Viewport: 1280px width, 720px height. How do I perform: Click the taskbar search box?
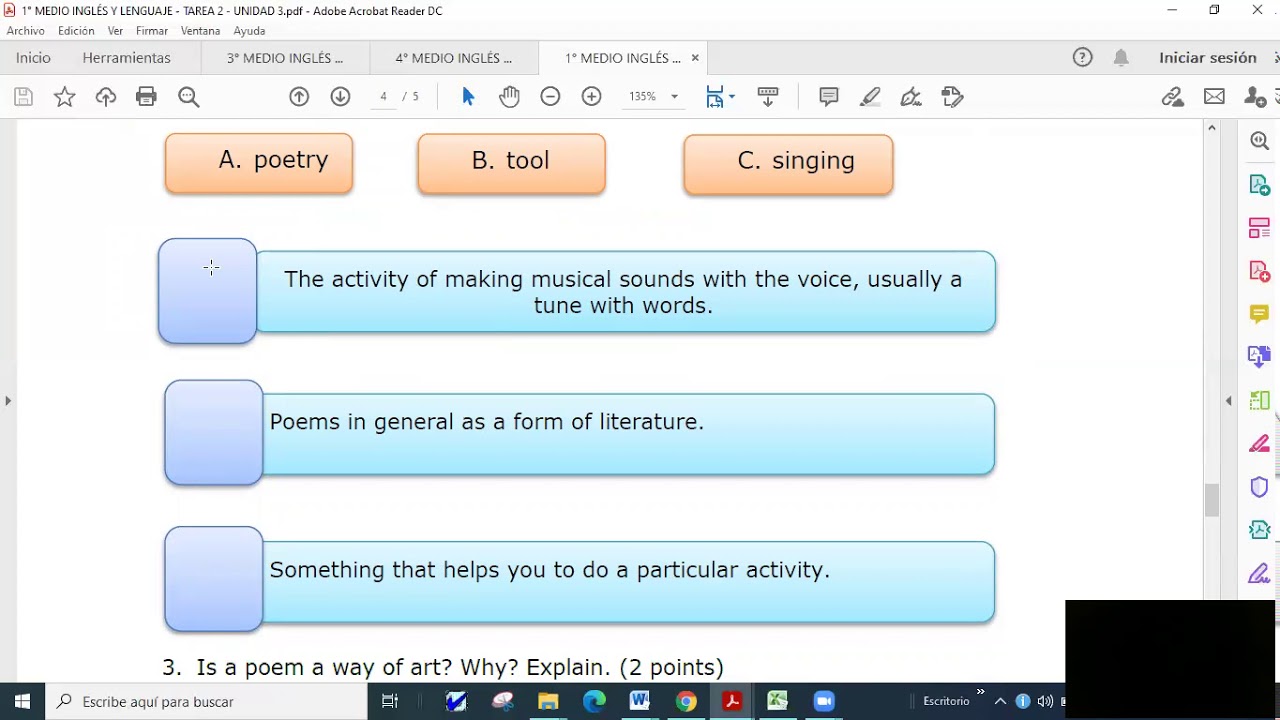tap(208, 702)
